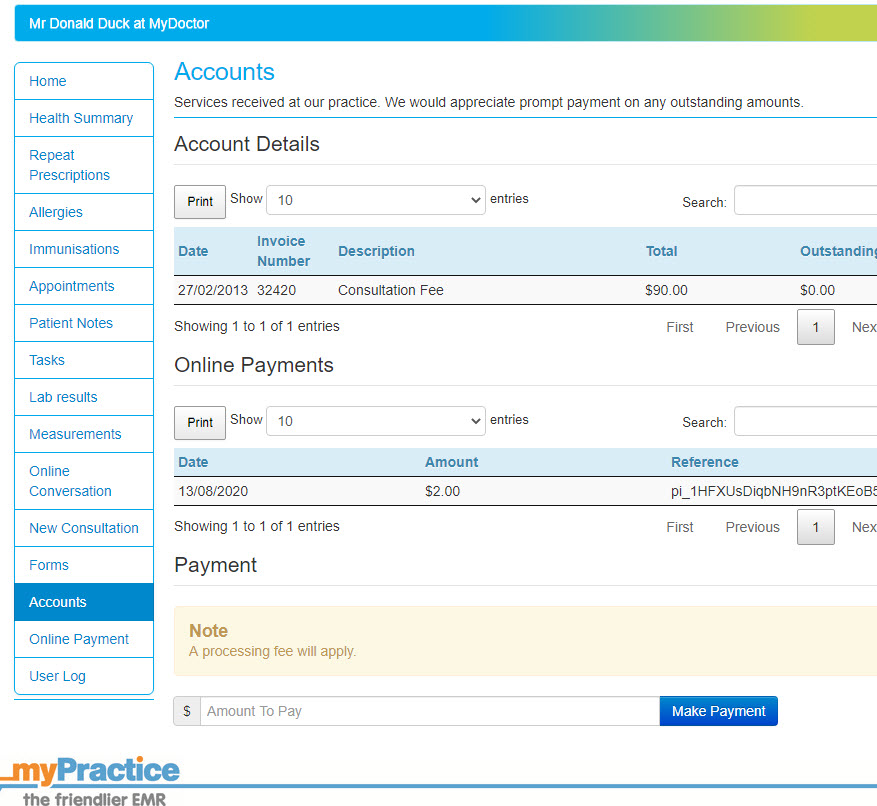
Task: Select page 1 in Online Payments pagination
Action: click(815, 527)
